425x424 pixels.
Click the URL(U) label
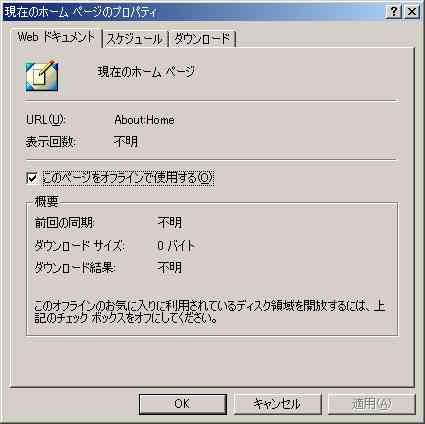[46, 120]
